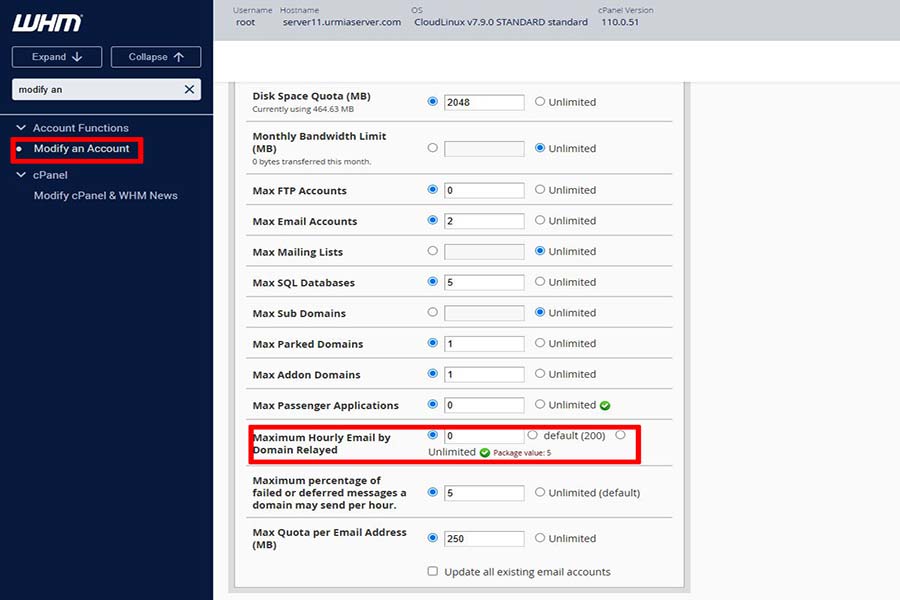The height and width of the screenshot is (600, 900).
Task: Enable Update all existing email accounts checkbox
Action: (x=433, y=572)
